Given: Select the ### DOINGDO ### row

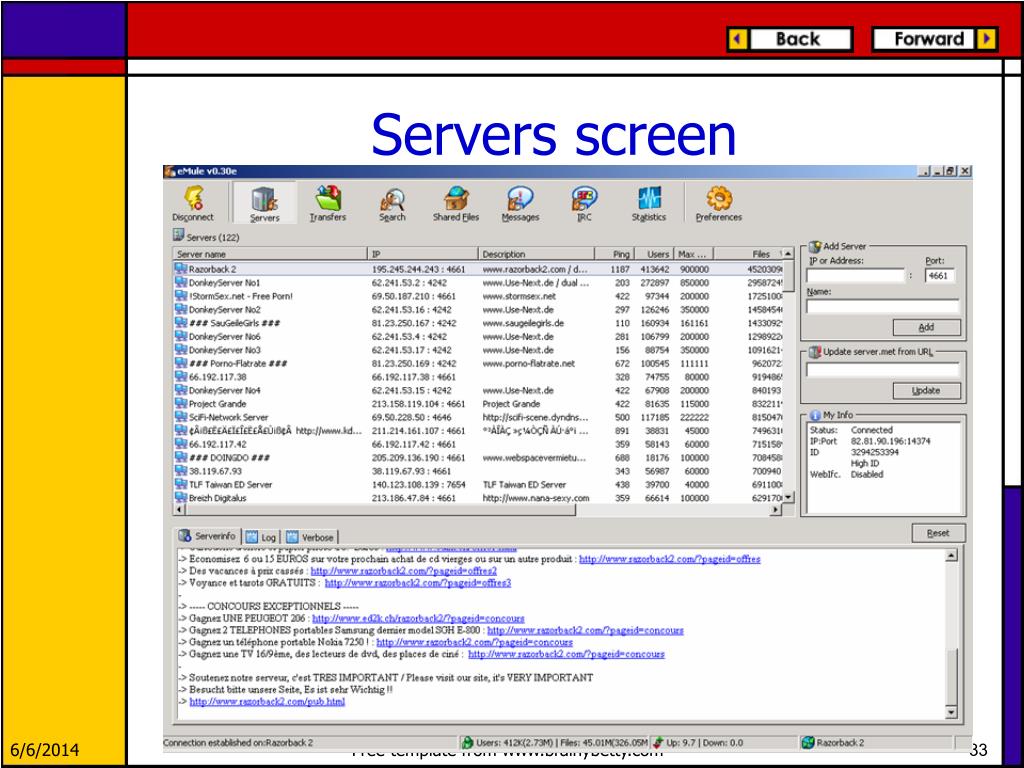Looking at the screenshot, I should pos(478,457).
